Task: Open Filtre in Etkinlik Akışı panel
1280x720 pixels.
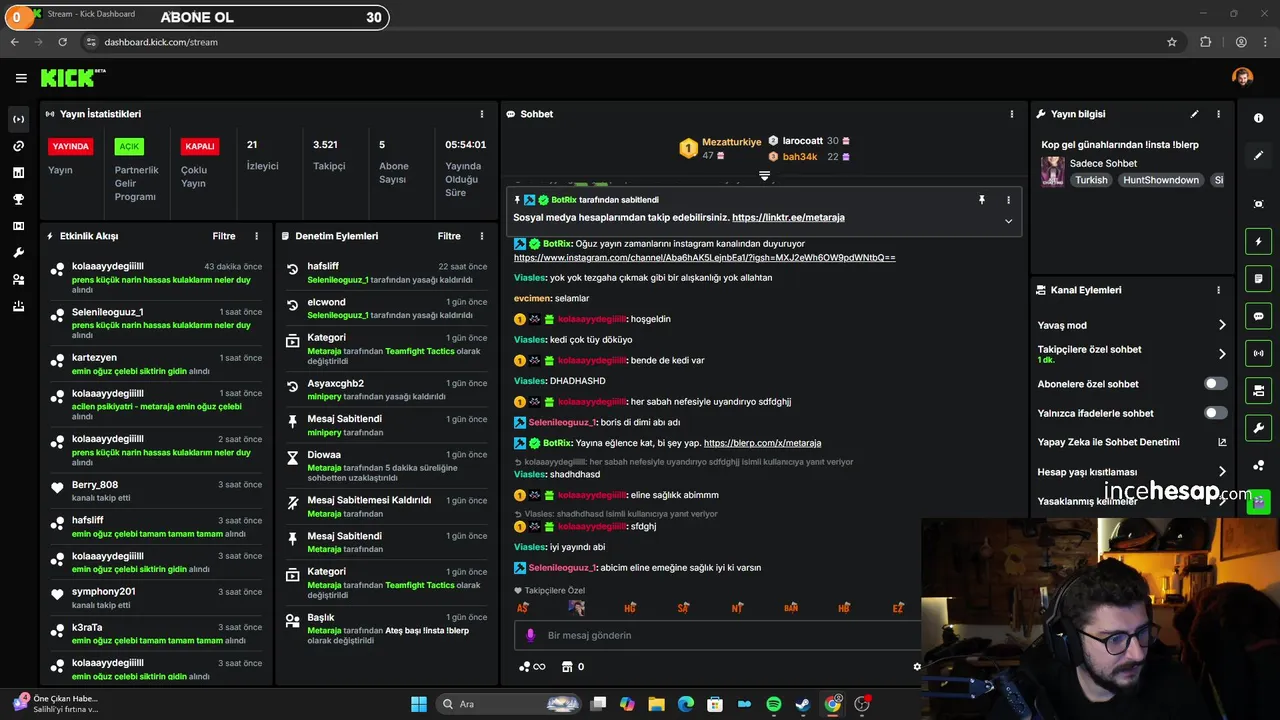Action: click(224, 236)
